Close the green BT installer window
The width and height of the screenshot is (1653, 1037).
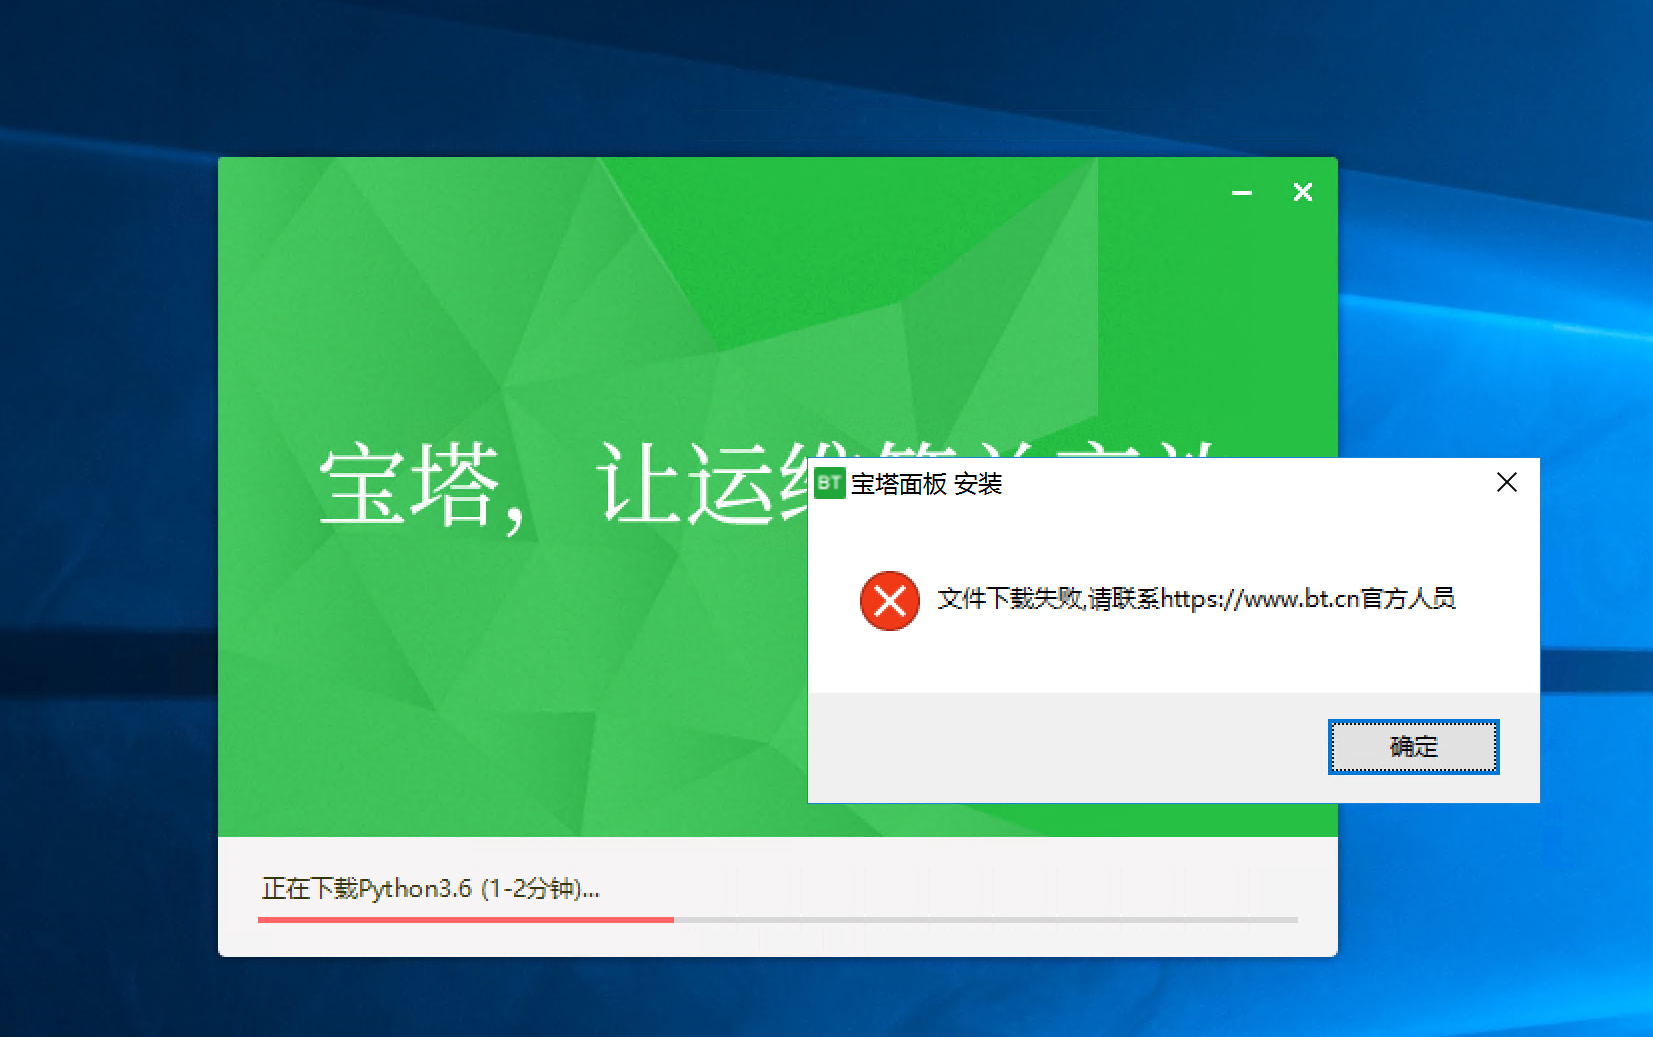tap(1303, 192)
